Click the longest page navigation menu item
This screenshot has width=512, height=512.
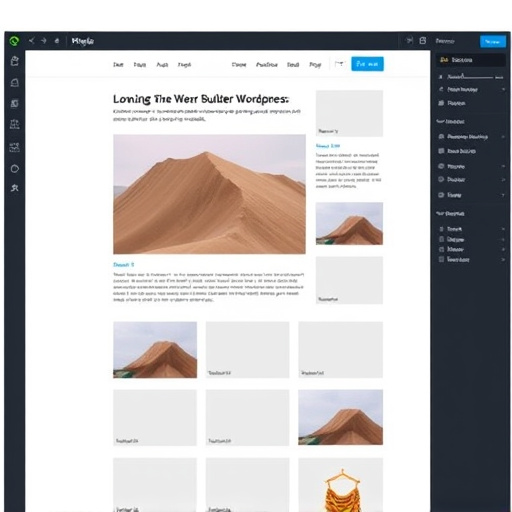coord(267,65)
